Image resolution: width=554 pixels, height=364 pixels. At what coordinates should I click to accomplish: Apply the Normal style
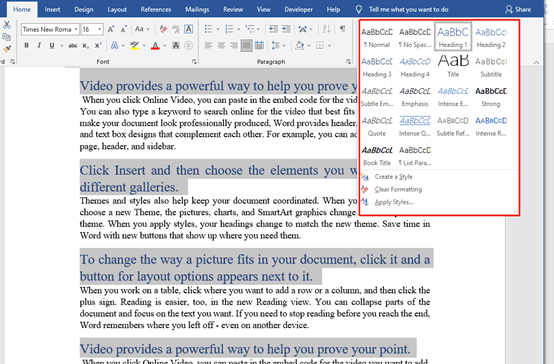click(x=377, y=37)
